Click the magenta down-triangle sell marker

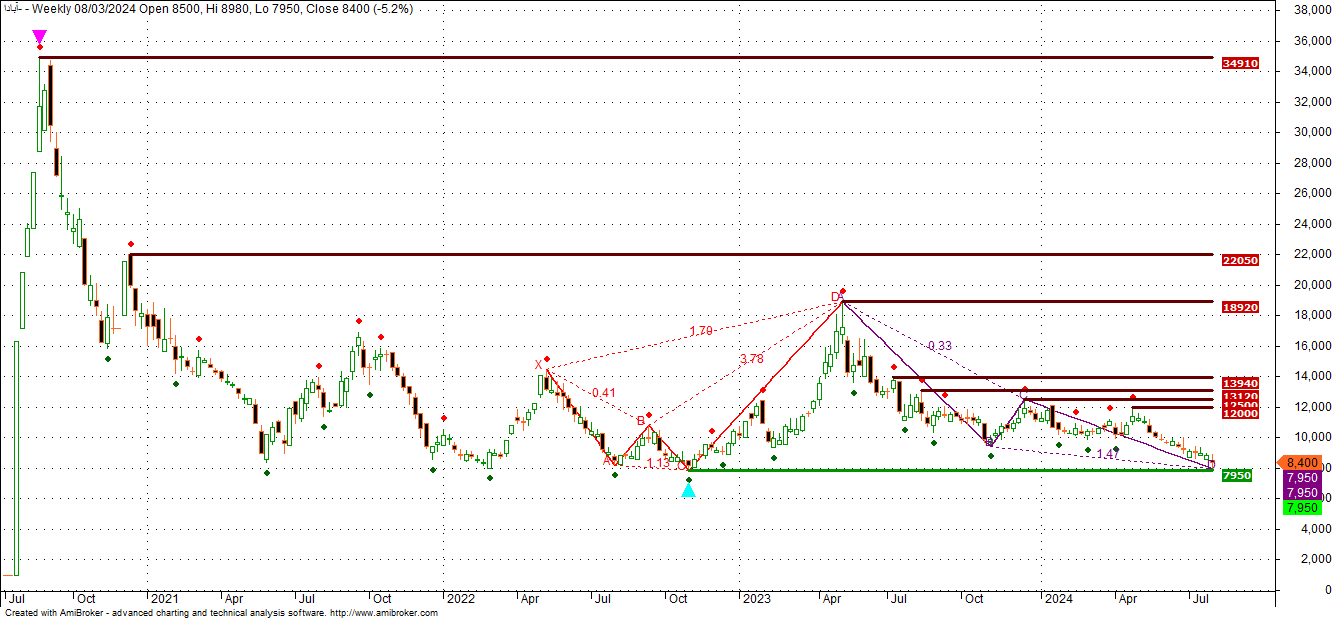pyautogui.click(x=39, y=37)
